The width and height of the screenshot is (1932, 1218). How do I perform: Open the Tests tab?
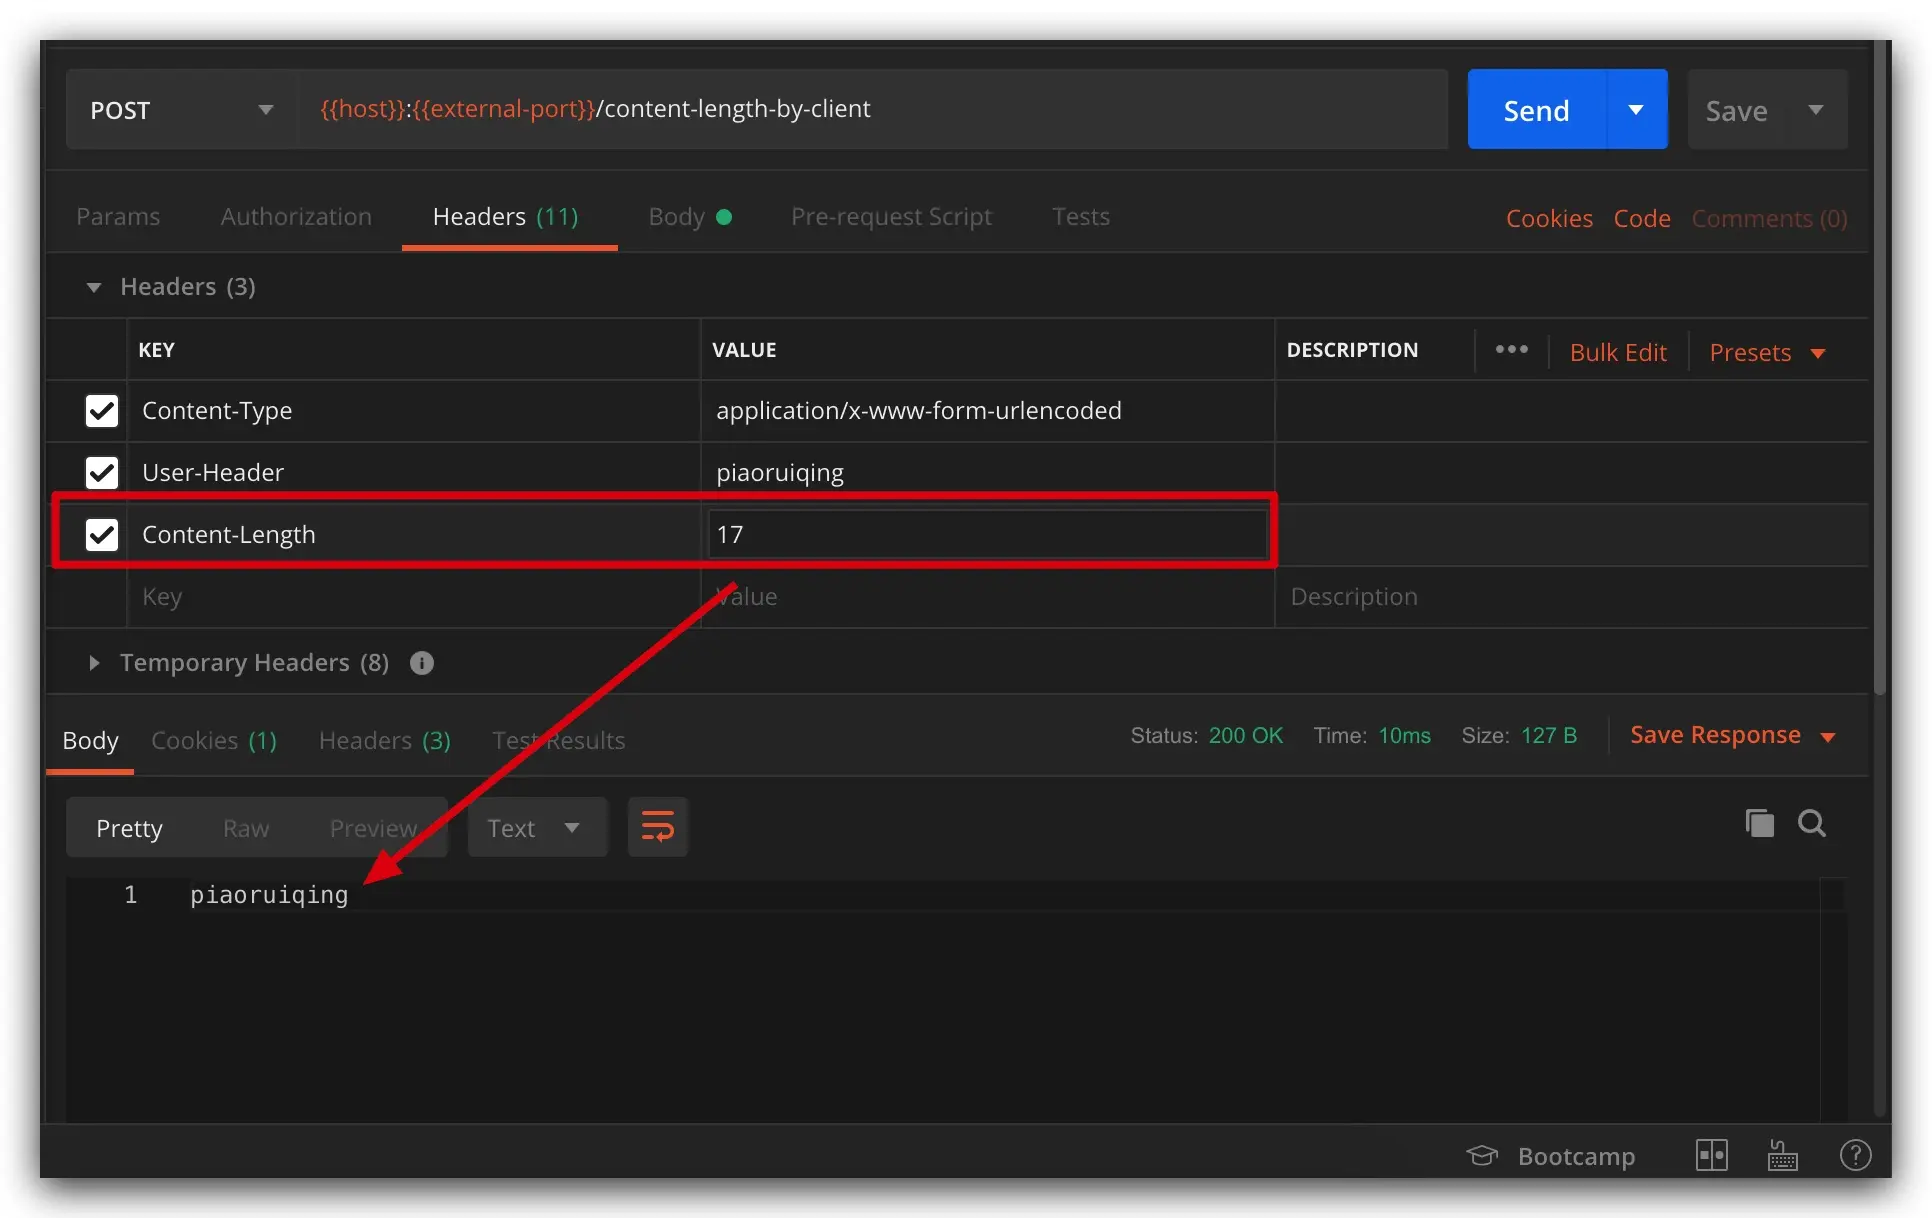coord(1081,217)
